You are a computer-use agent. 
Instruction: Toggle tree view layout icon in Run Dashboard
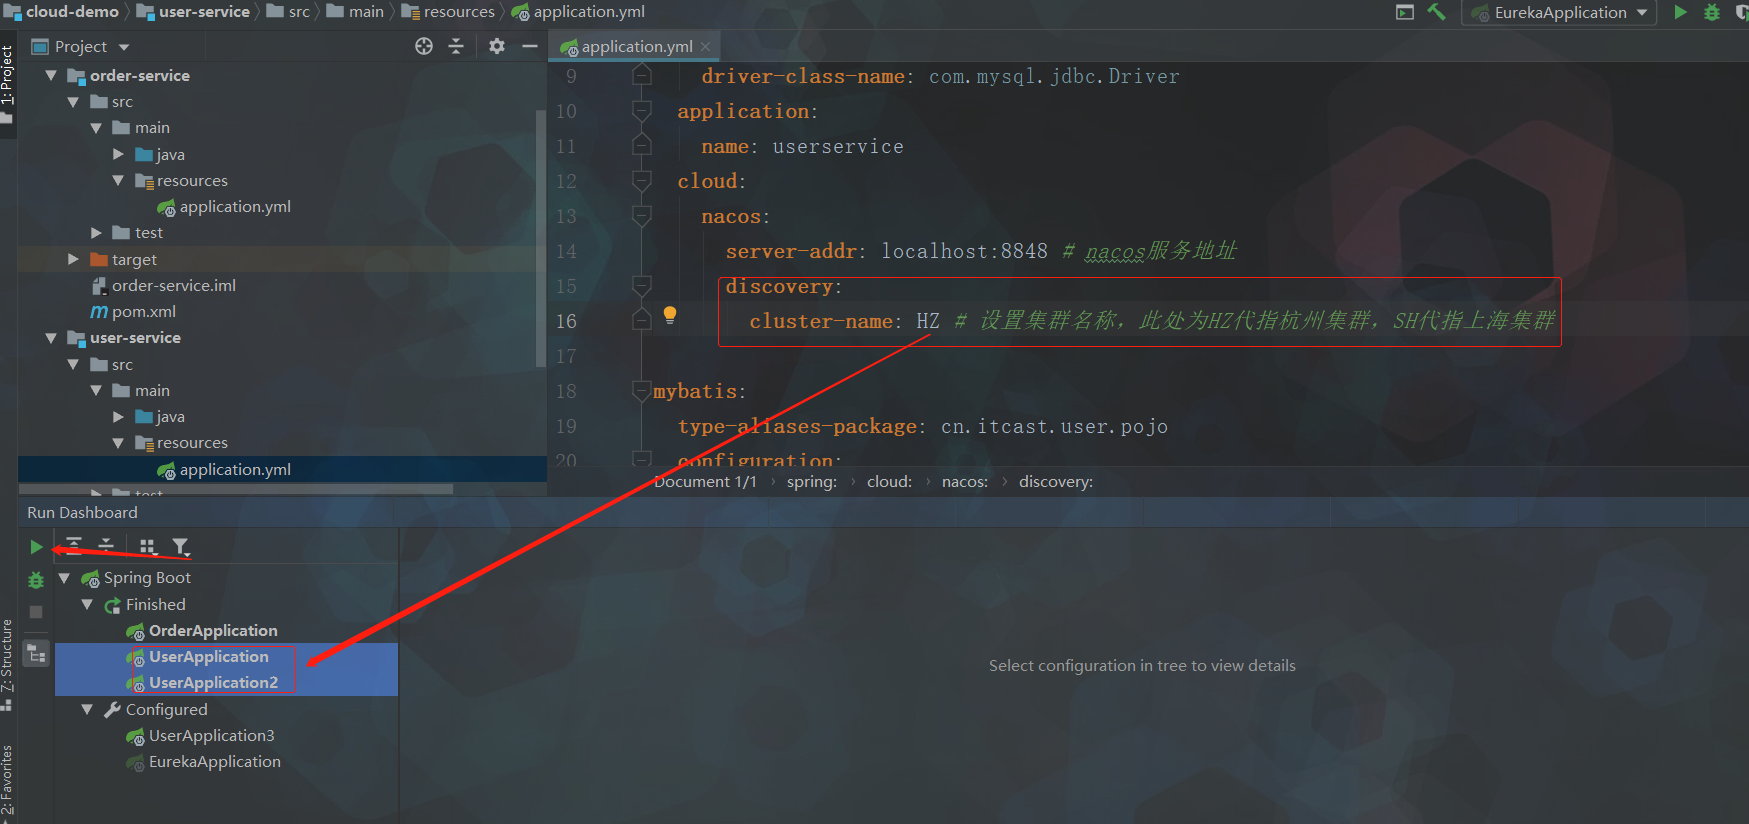[x=36, y=655]
